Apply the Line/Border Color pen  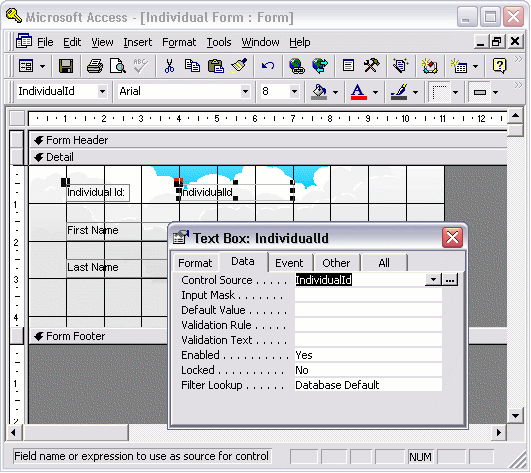399,92
